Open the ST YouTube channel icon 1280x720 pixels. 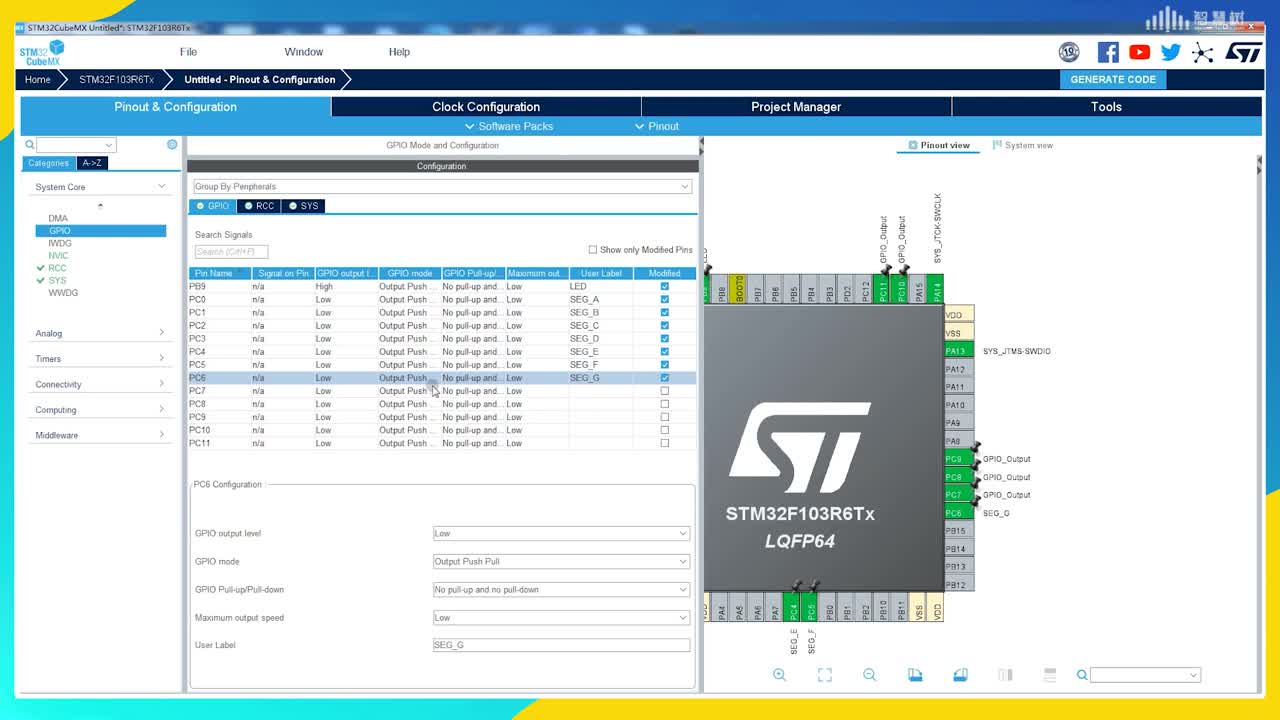pyautogui.click(x=1139, y=52)
